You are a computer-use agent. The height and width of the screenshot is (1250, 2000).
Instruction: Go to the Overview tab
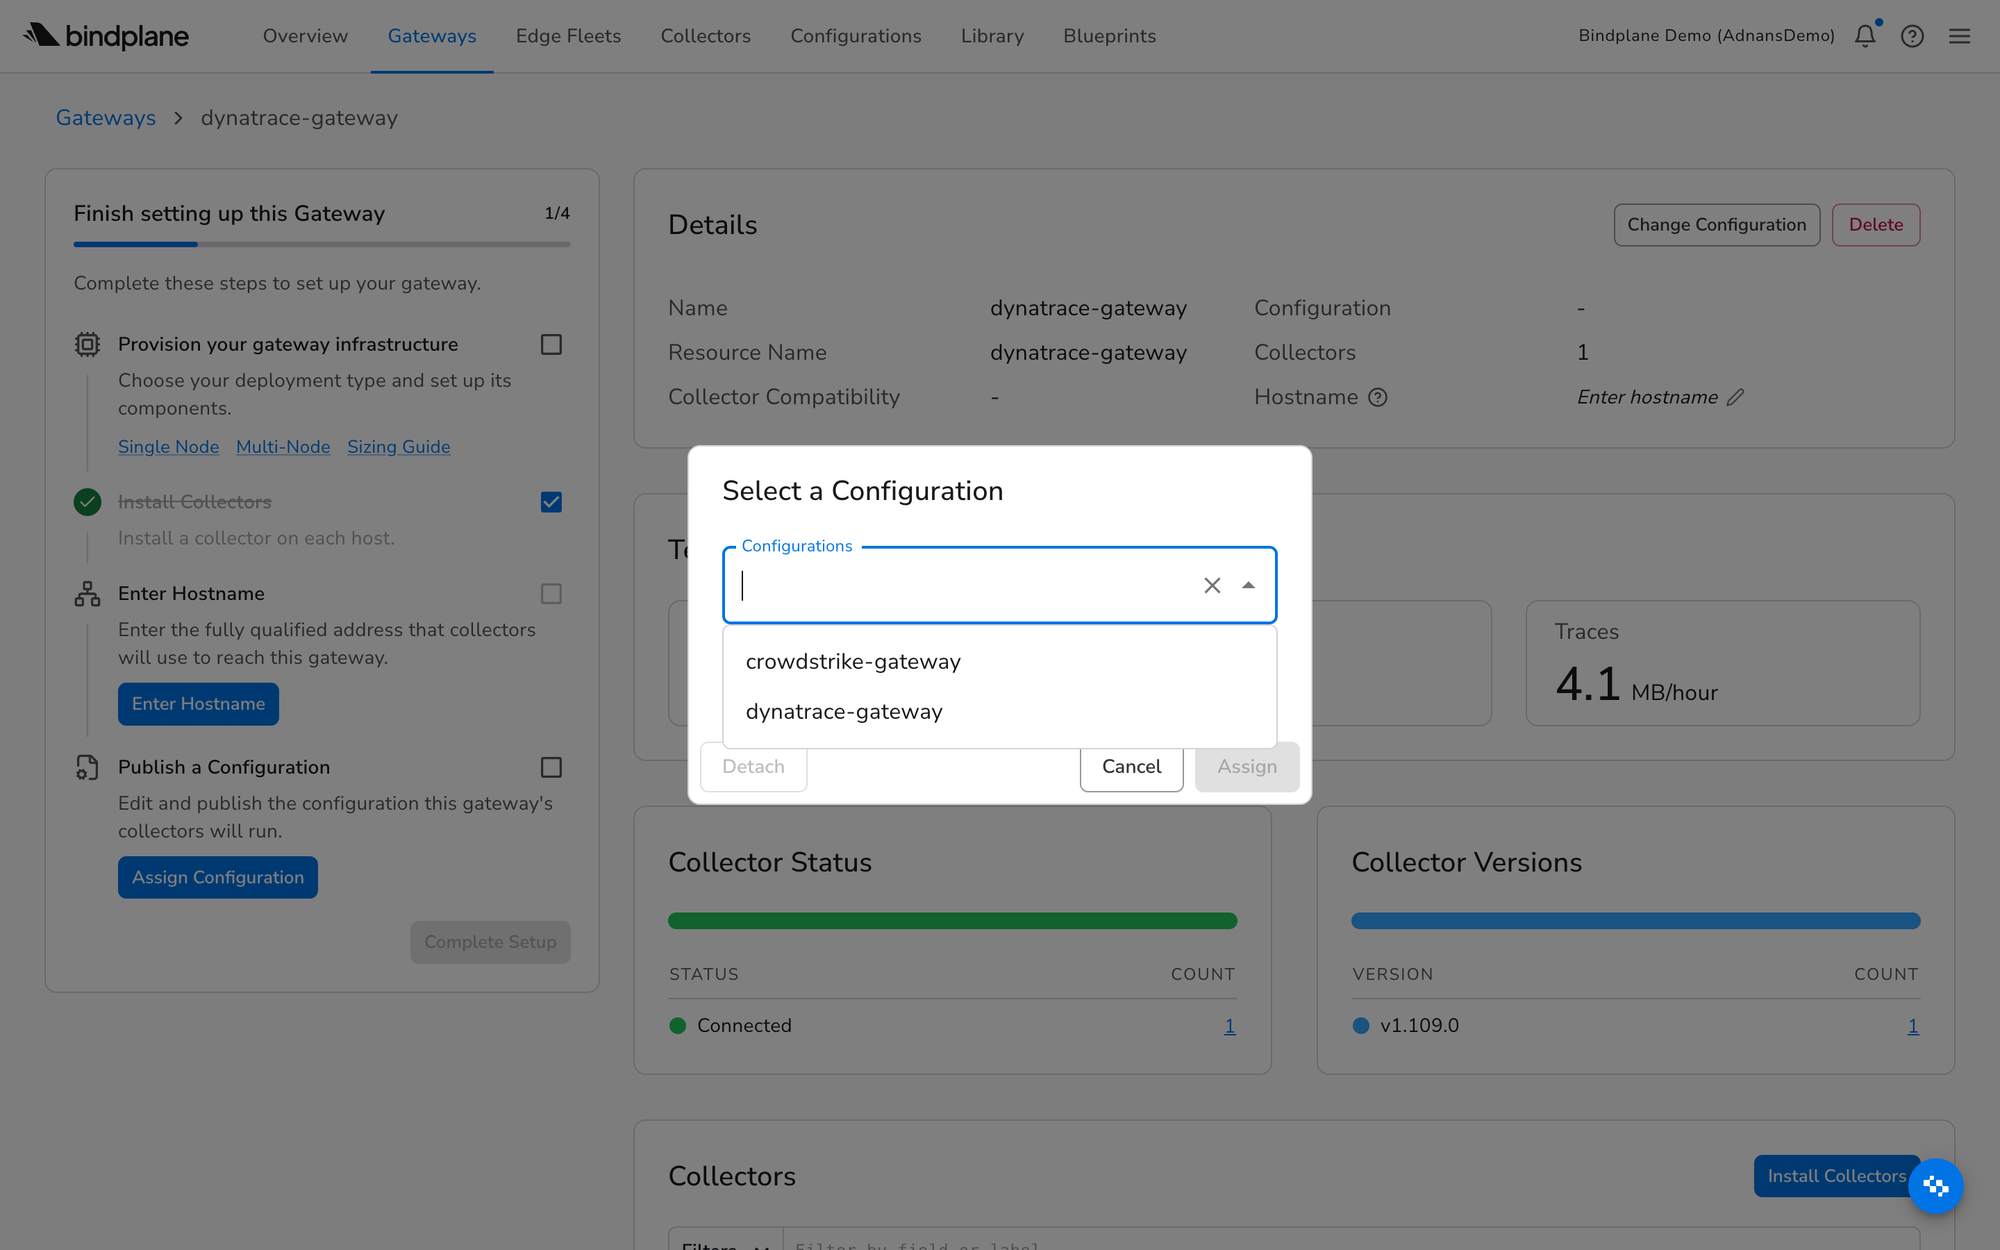click(x=305, y=36)
